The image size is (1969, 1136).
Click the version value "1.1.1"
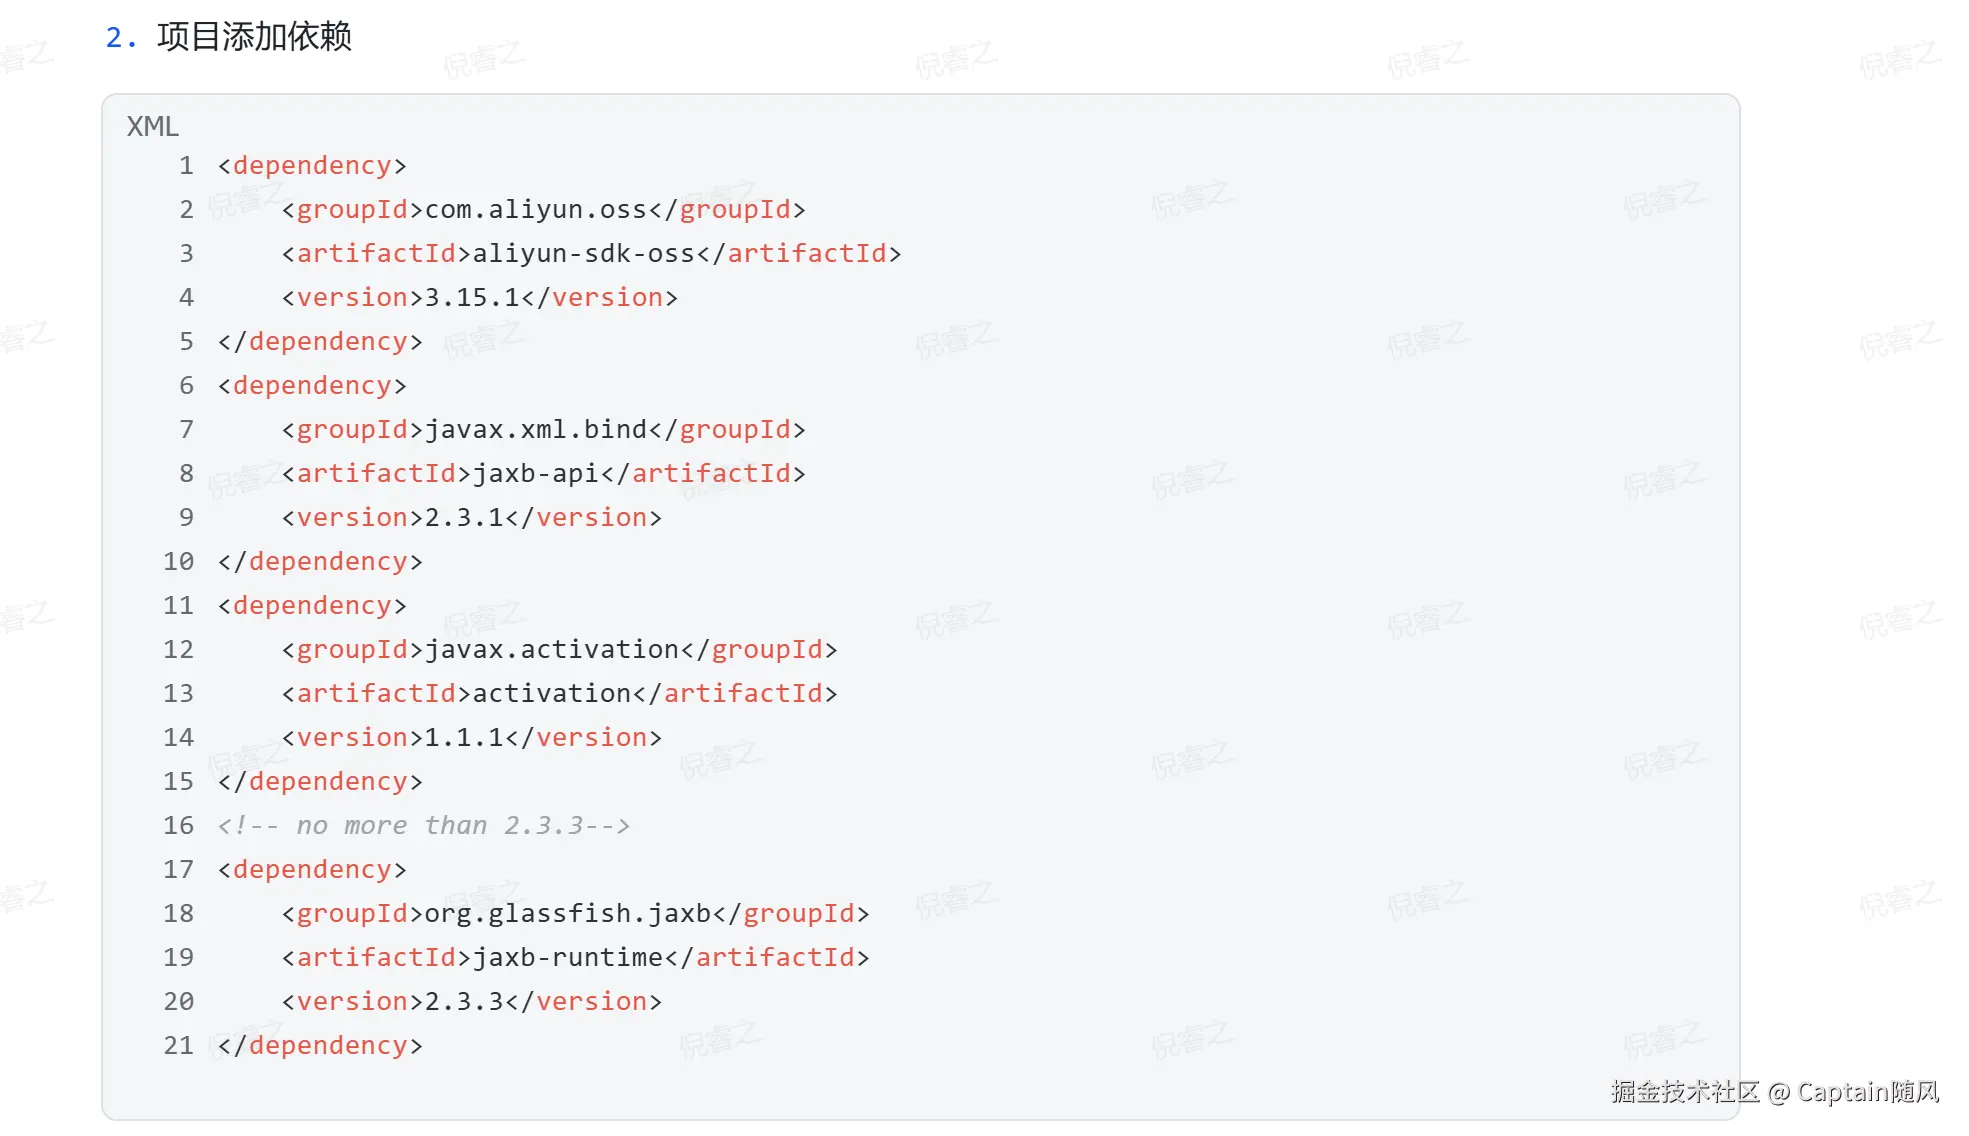coord(464,738)
